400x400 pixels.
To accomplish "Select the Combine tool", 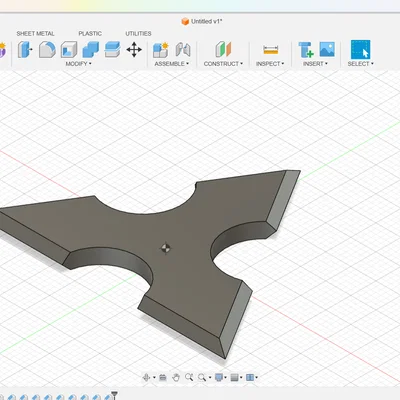I will tap(91, 50).
